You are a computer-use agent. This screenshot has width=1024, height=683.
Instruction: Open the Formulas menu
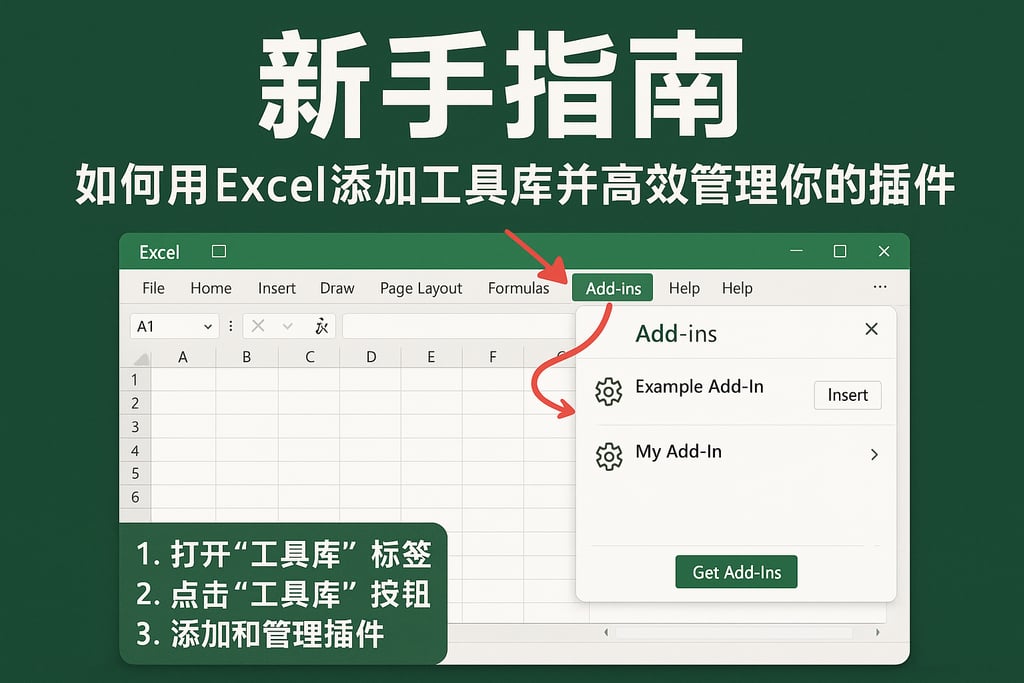pos(518,287)
